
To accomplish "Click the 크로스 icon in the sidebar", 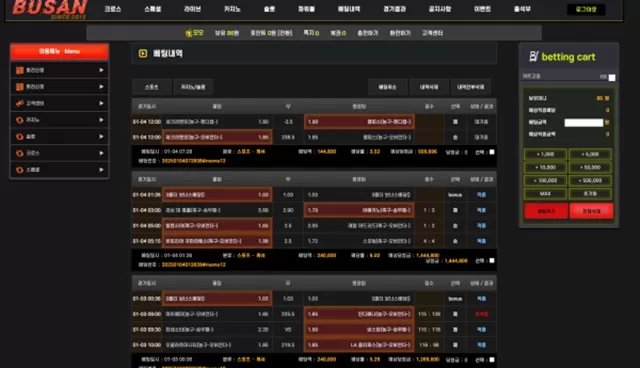I will (20, 153).
